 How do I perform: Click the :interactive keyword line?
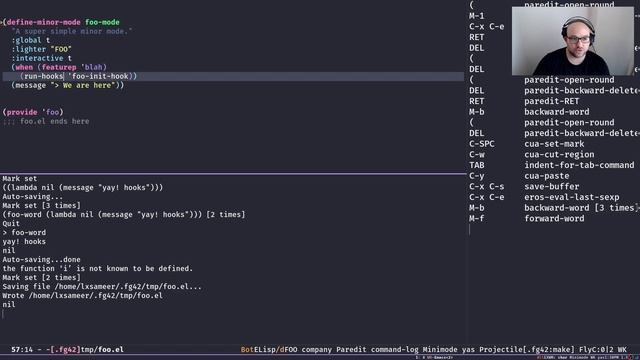click(x=41, y=58)
